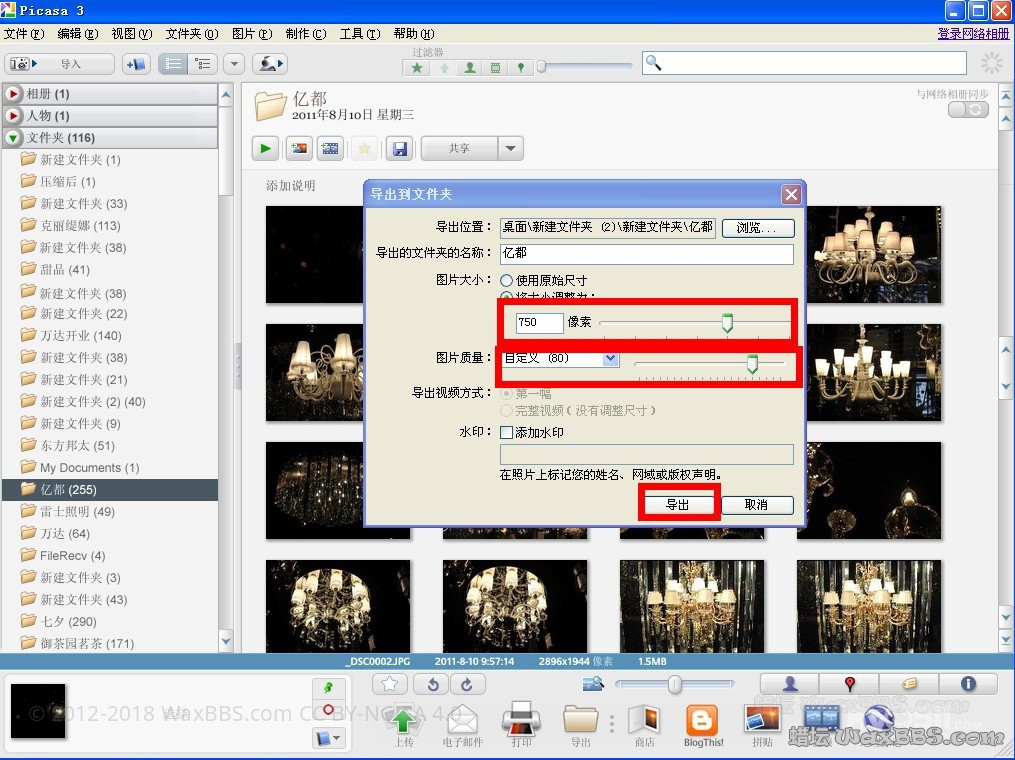Click the Print icon in bottom toolbar
Image resolution: width=1015 pixels, height=760 pixels.
(x=521, y=720)
